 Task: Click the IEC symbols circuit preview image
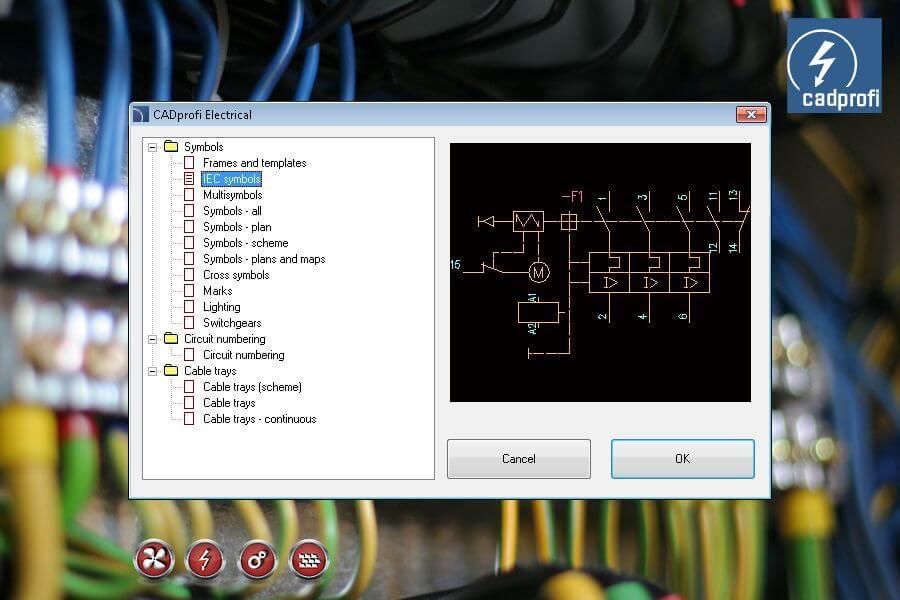tap(600, 272)
